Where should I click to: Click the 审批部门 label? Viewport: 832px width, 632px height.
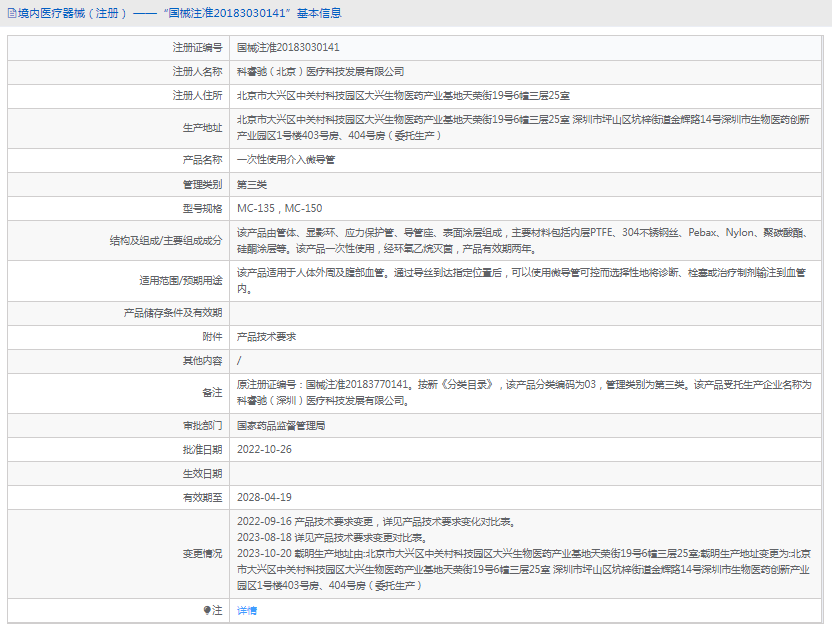pos(203,426)
